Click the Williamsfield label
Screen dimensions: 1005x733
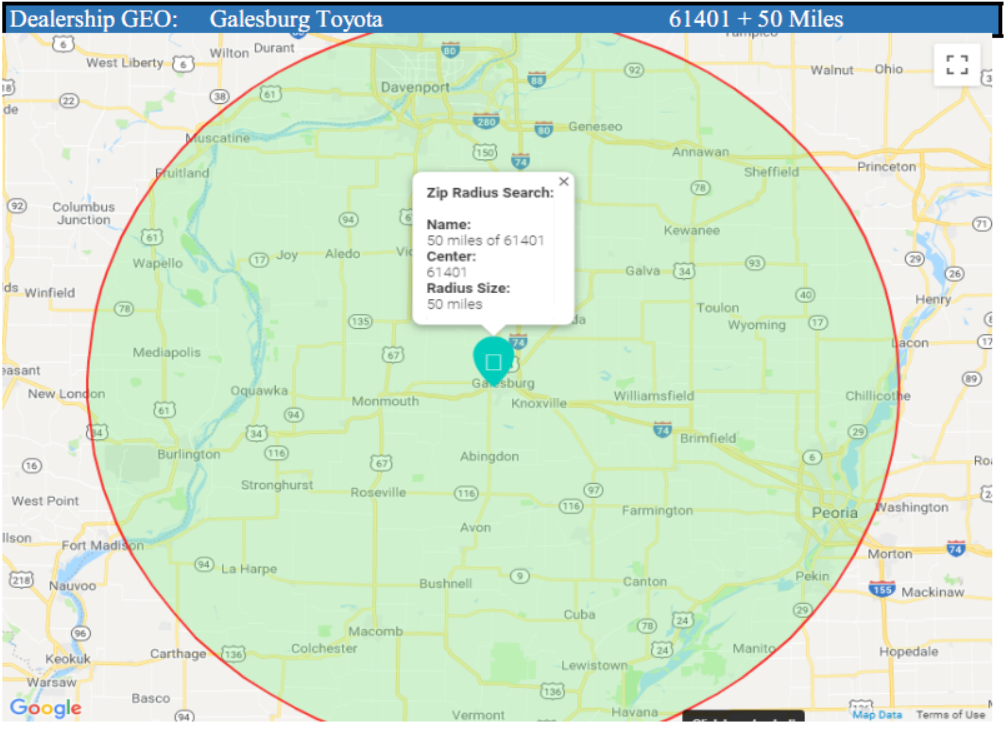click(654, 396)
